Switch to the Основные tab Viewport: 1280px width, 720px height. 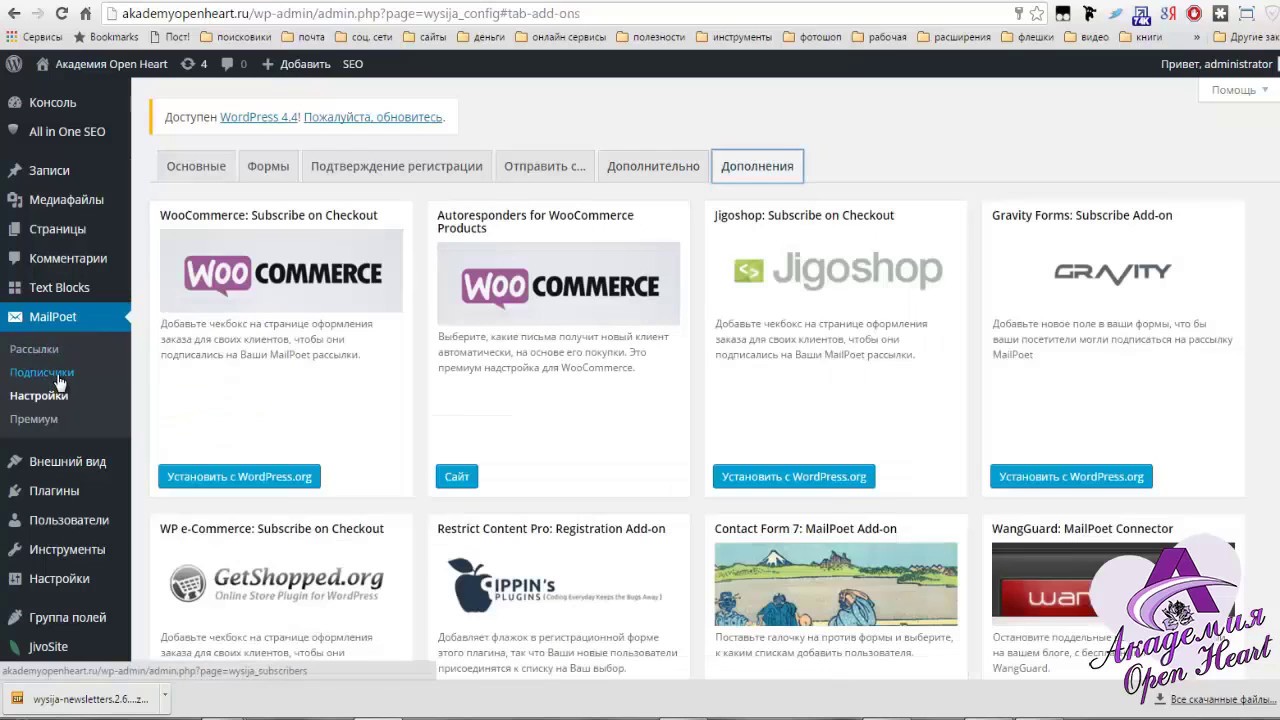pyautogui.click(x=196, y=166)
